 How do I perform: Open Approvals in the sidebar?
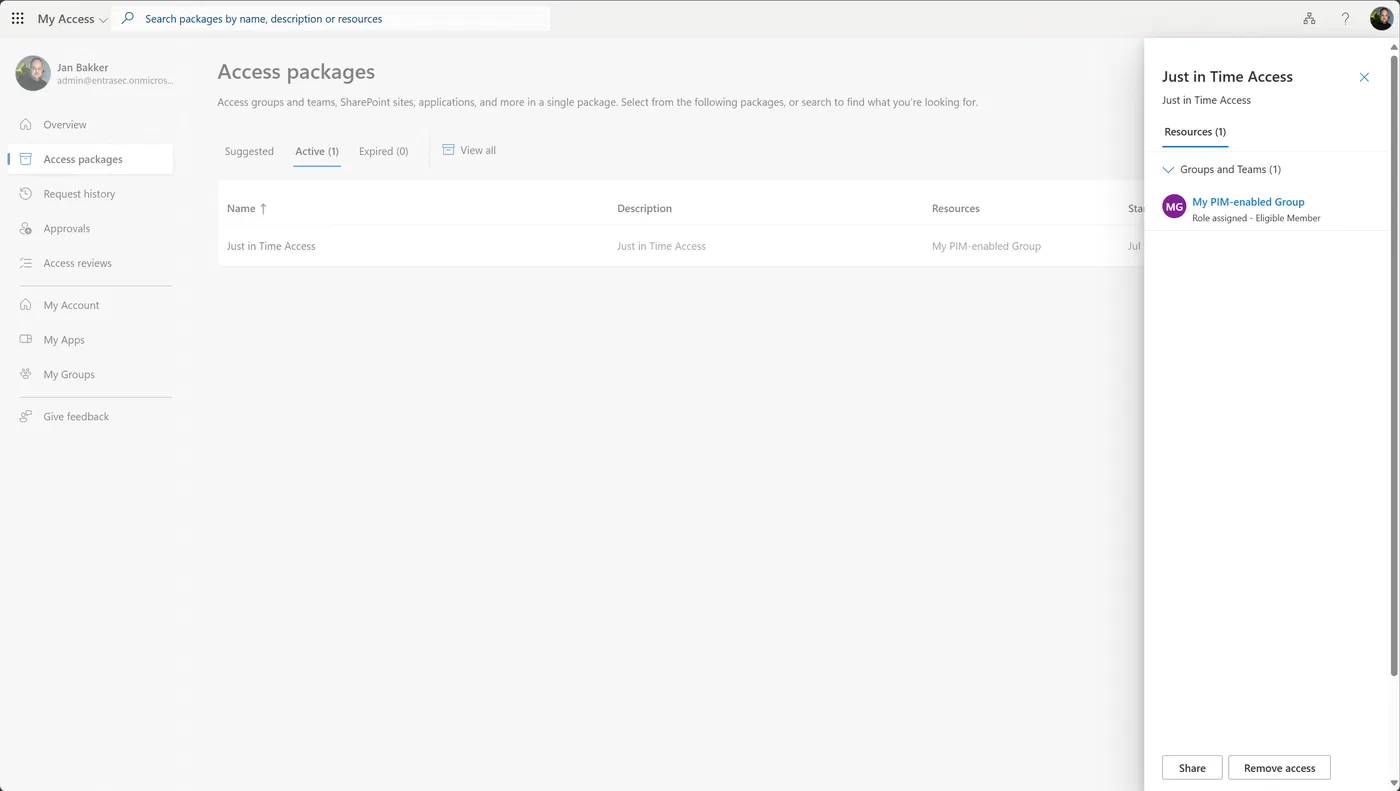pyautogui.click(x=67, y=229)
